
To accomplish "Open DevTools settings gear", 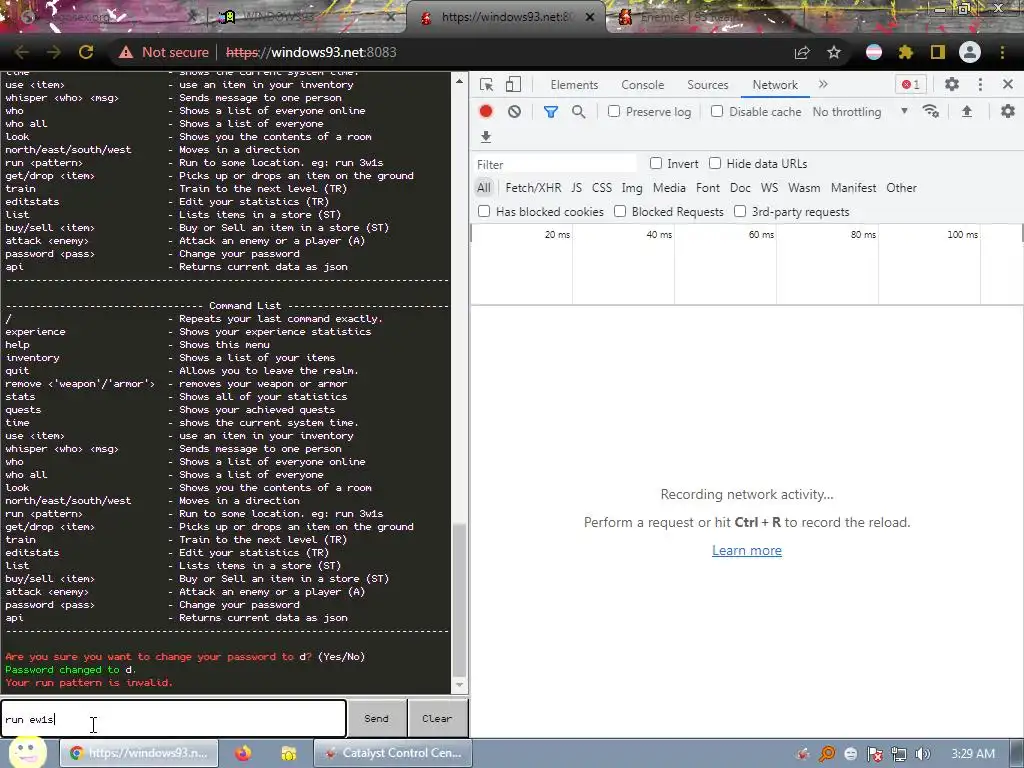I will coord(952,84).
